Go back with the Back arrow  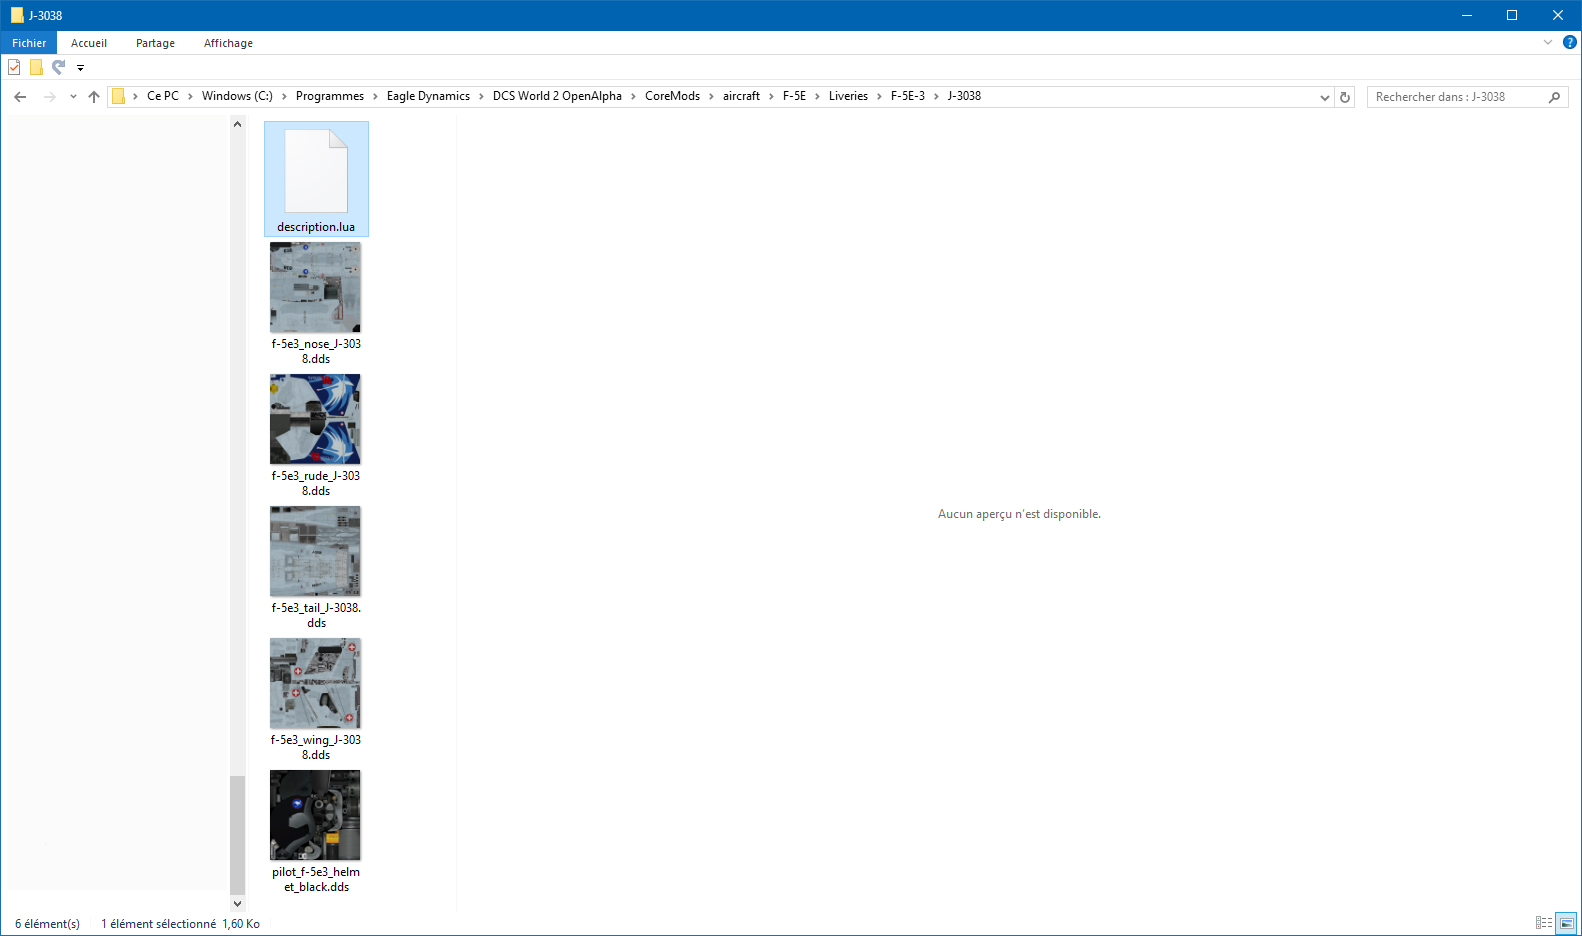click(x=20, y=97)
